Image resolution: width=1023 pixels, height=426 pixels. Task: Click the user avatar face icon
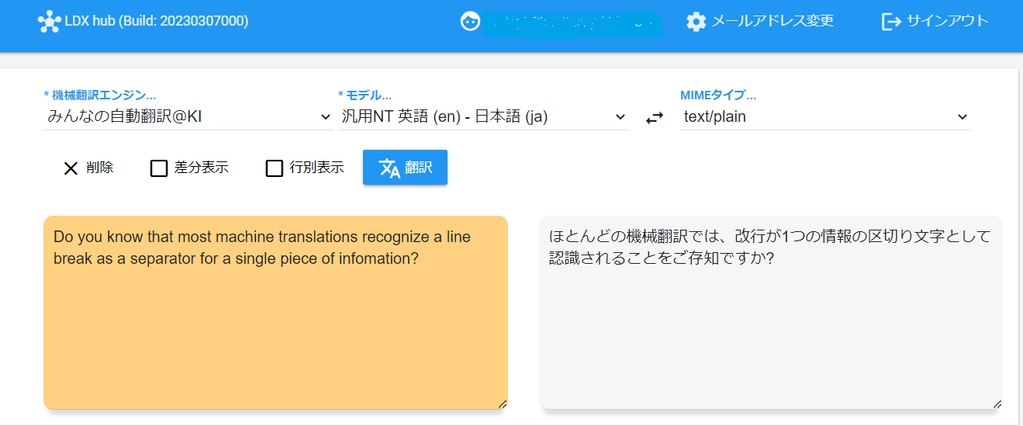pos(469,21)
